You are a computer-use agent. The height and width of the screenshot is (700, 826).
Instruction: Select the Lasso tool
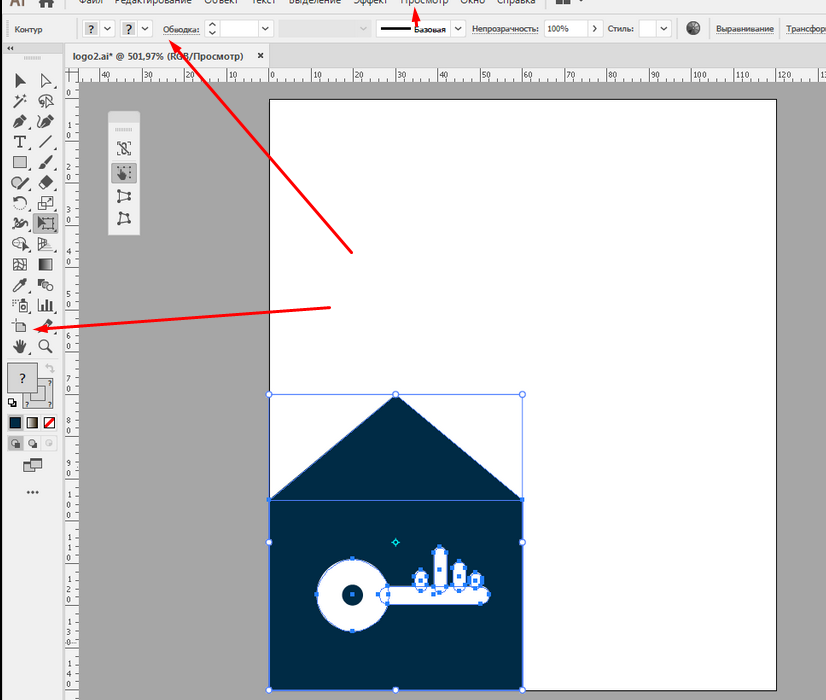(45, 101)
